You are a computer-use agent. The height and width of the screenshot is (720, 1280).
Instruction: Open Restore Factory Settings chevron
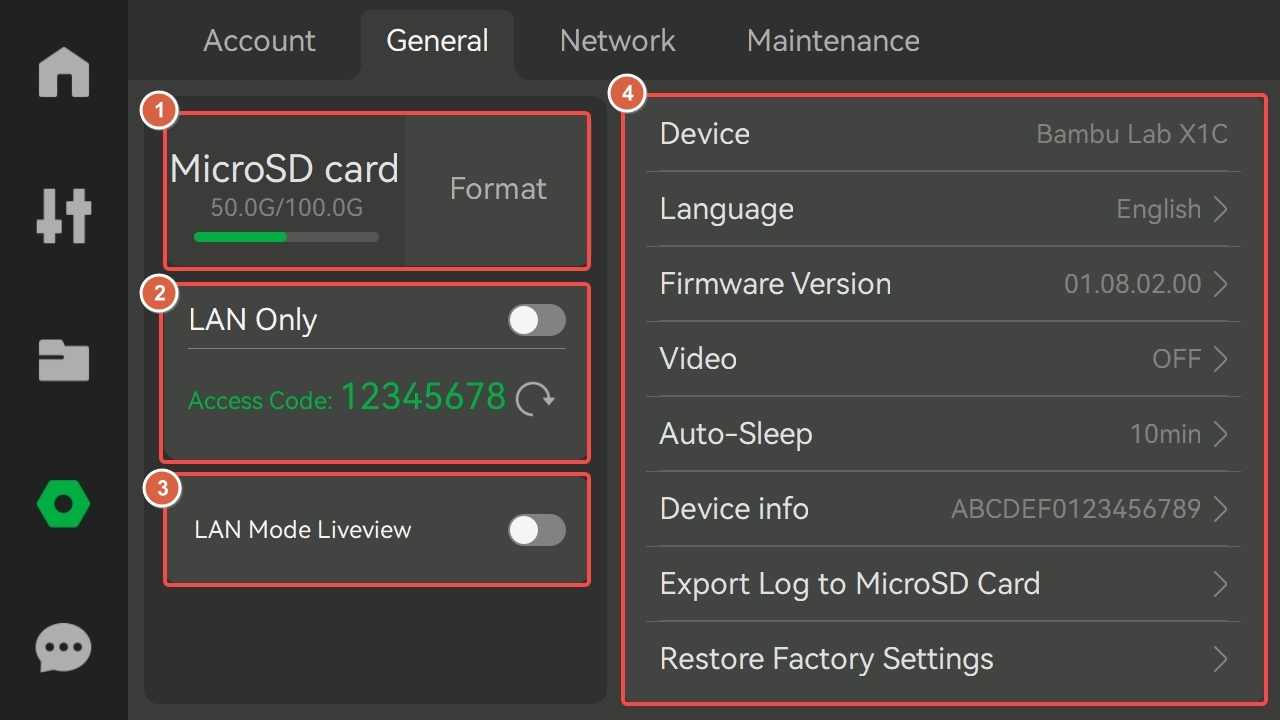[1220, 659]
